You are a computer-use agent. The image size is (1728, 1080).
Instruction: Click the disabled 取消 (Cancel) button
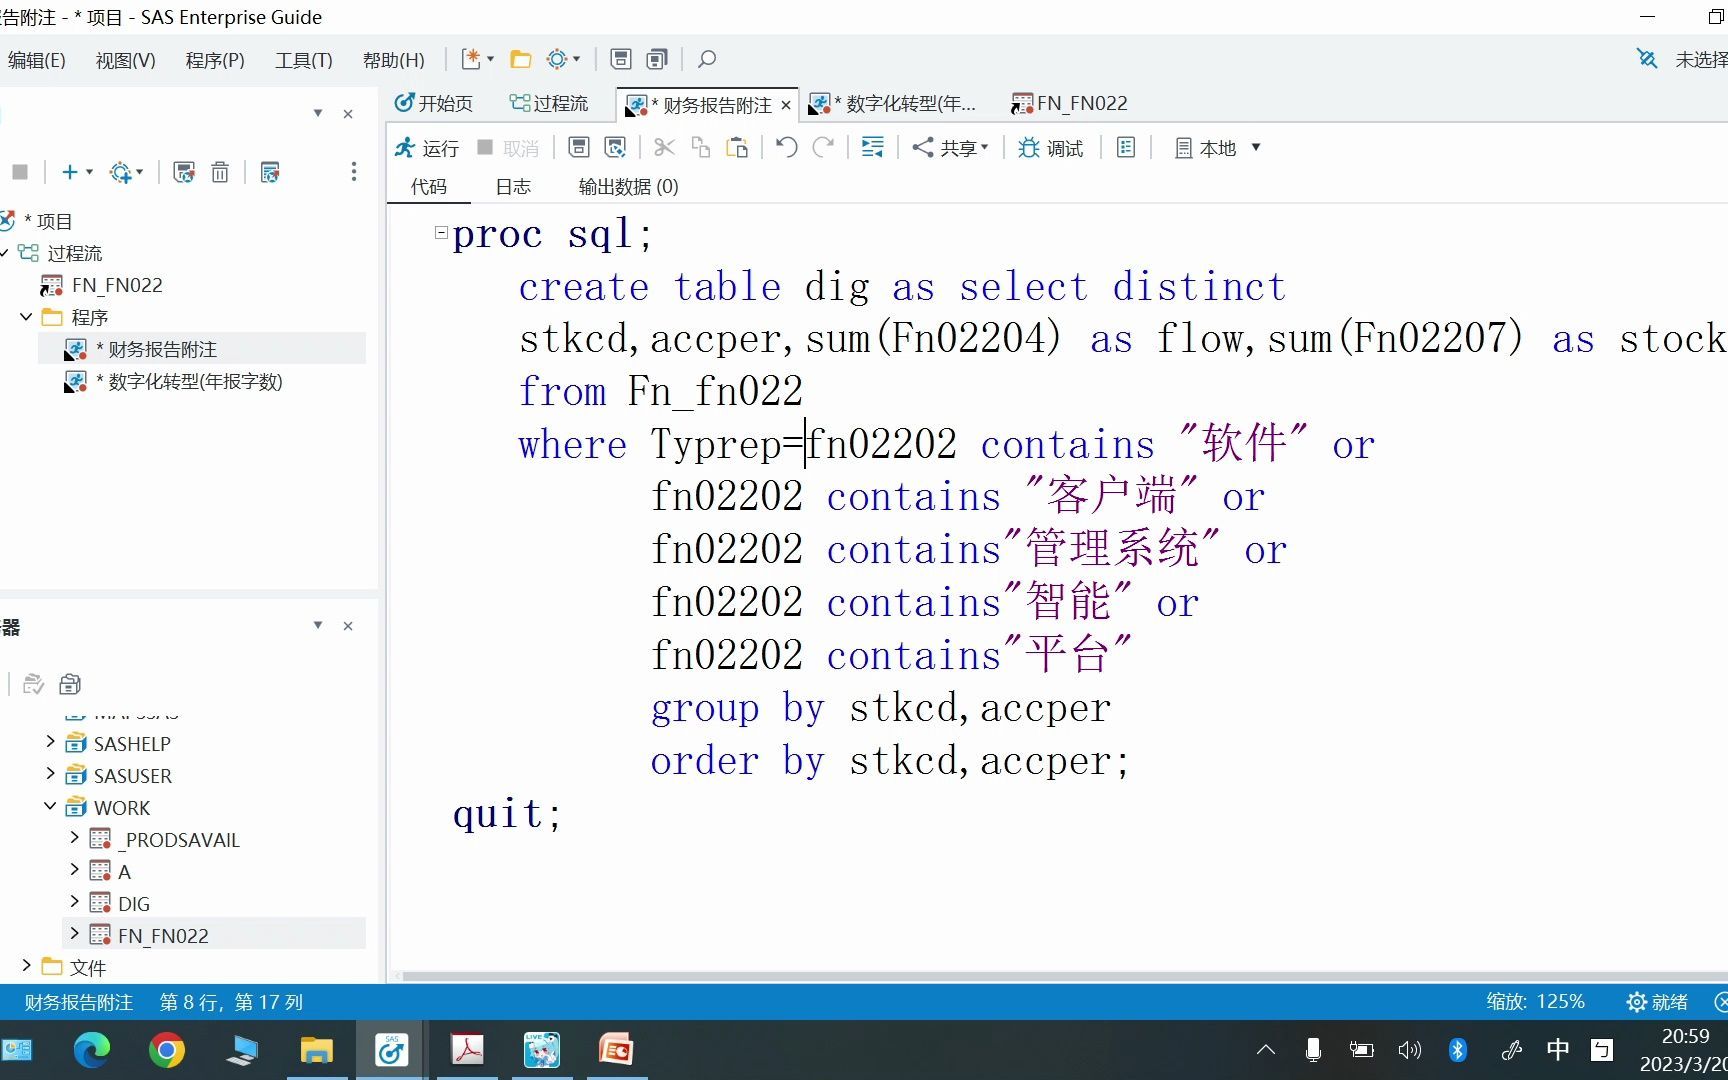click(509, 148)
